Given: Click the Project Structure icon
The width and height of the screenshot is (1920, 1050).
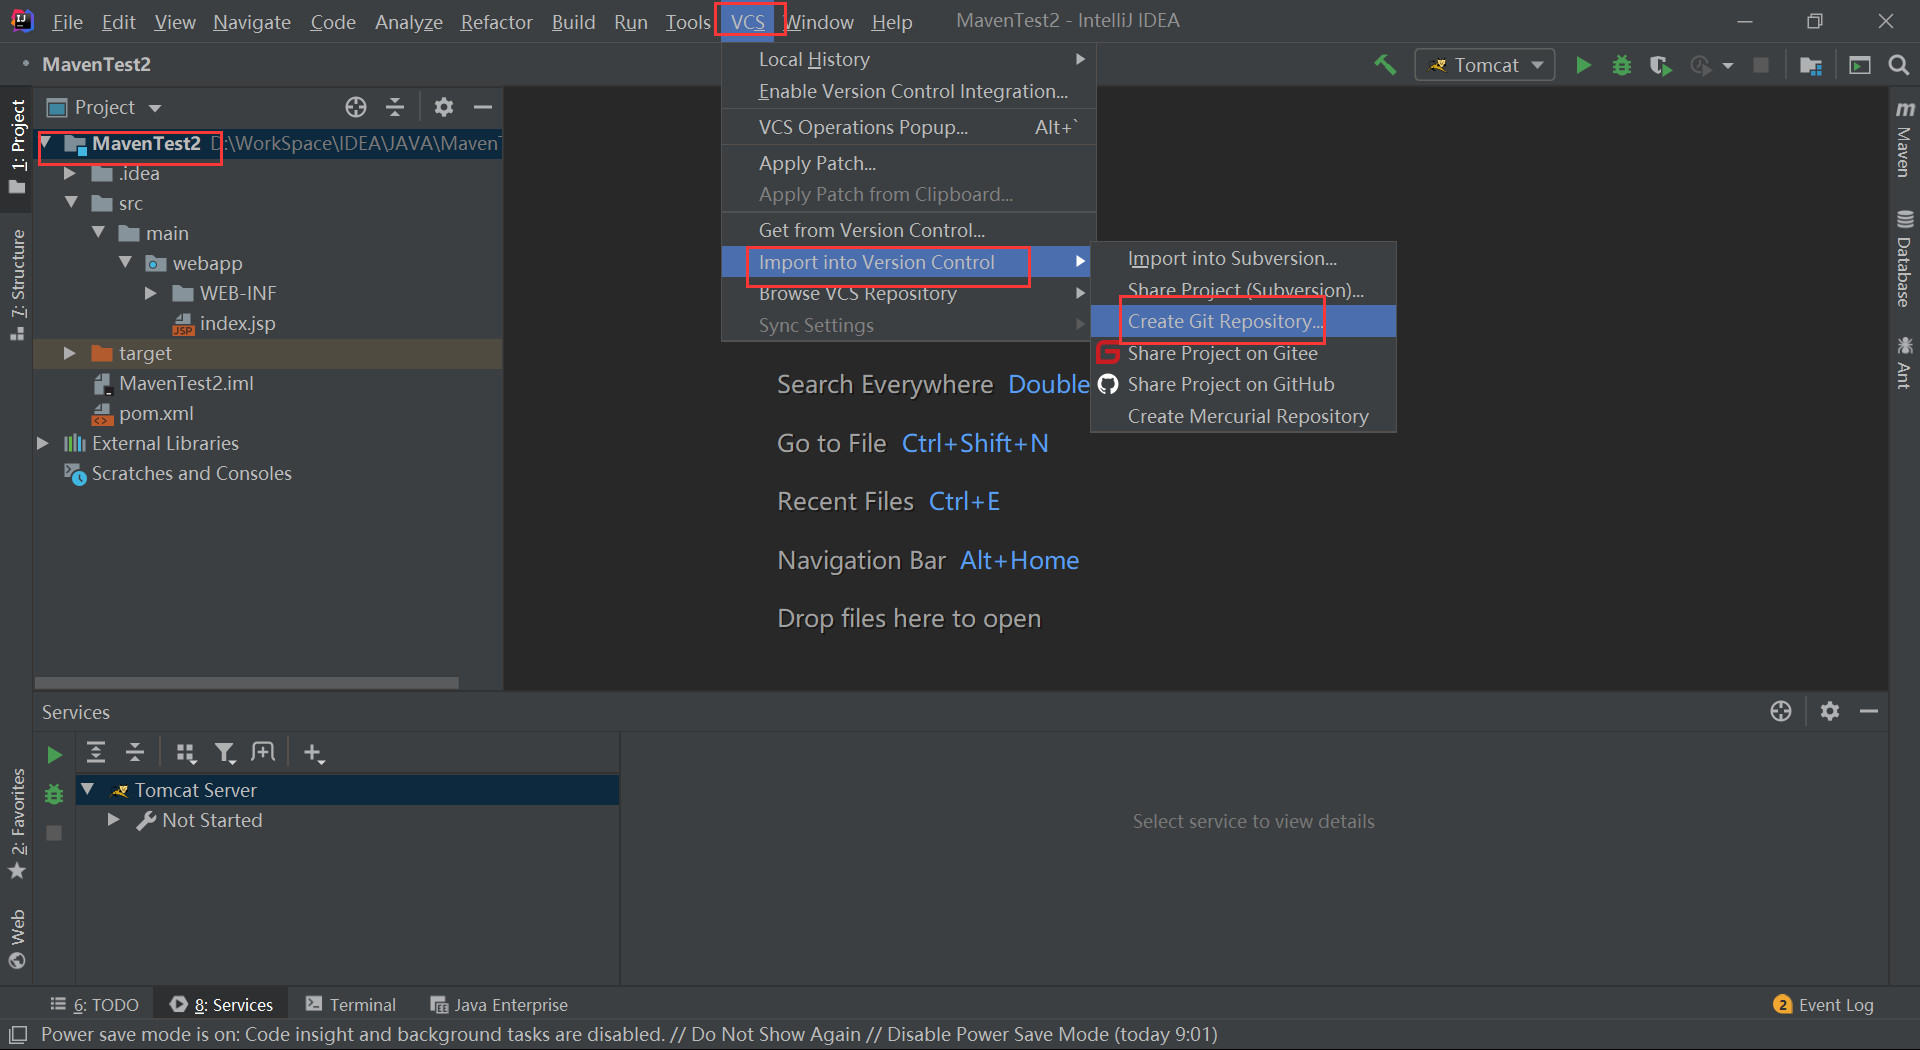Looking at the screenshot, I should [1810, 65].
